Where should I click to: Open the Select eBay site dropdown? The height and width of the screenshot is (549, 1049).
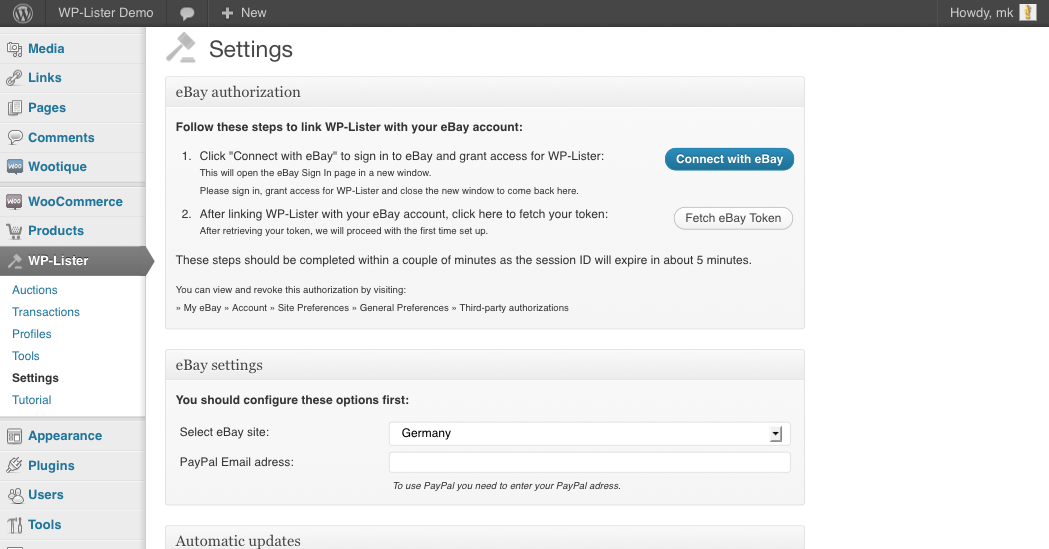click(589, 433)
